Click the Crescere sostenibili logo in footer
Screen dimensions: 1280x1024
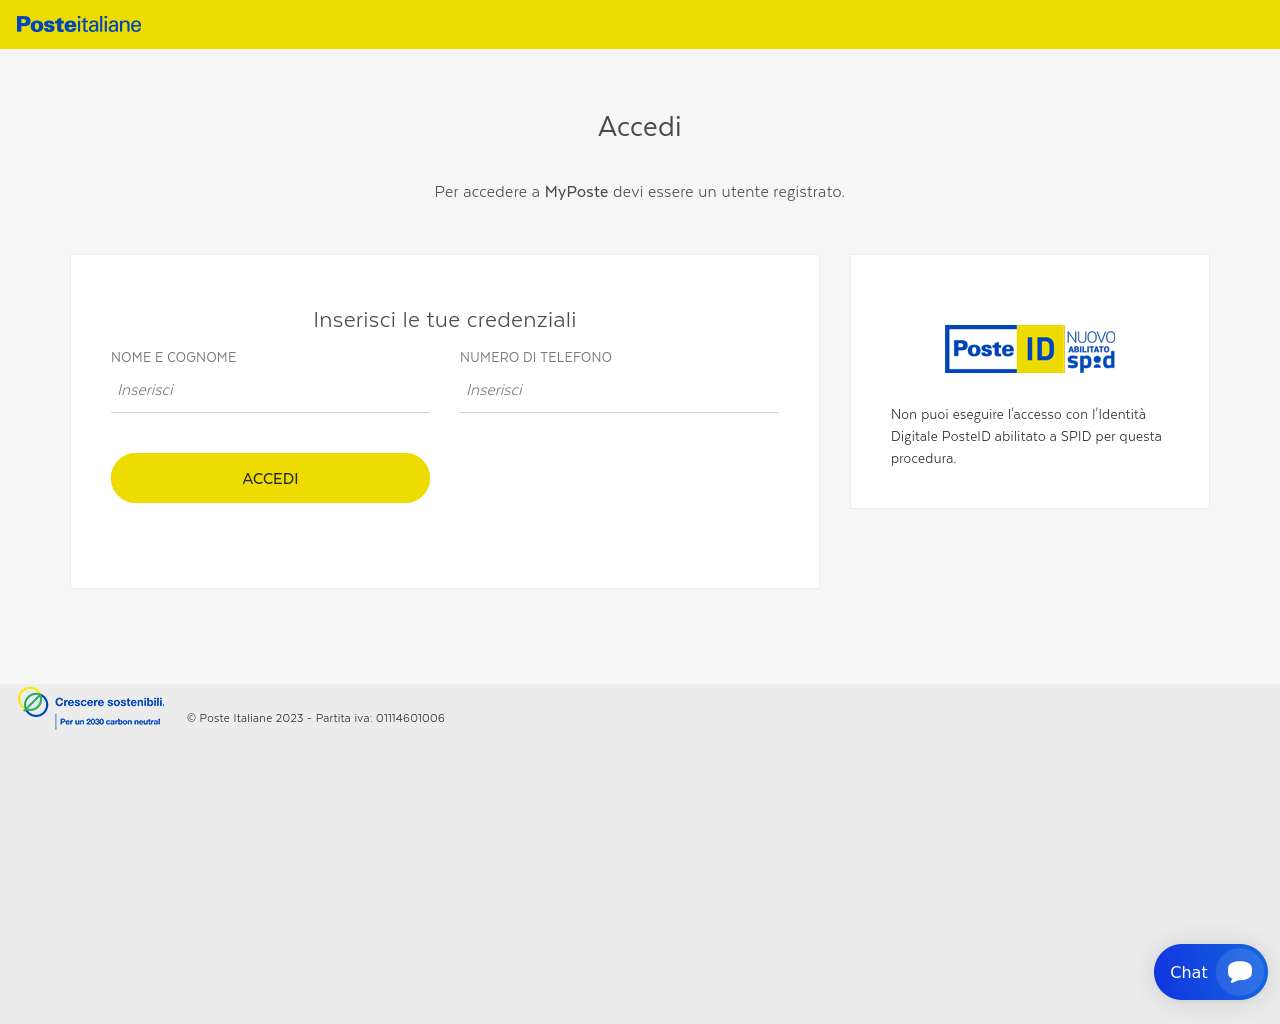(x=91, y=708)
